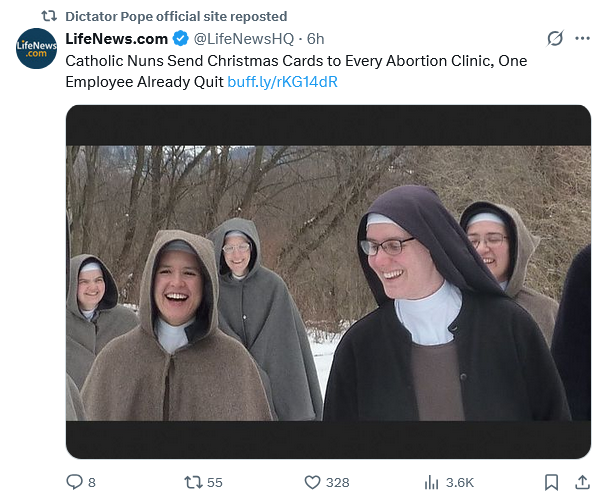This screenshot has width=609, height=504.
Task: Open the LifeNews.com display name profile link
Action: click(x=116, y=39)
